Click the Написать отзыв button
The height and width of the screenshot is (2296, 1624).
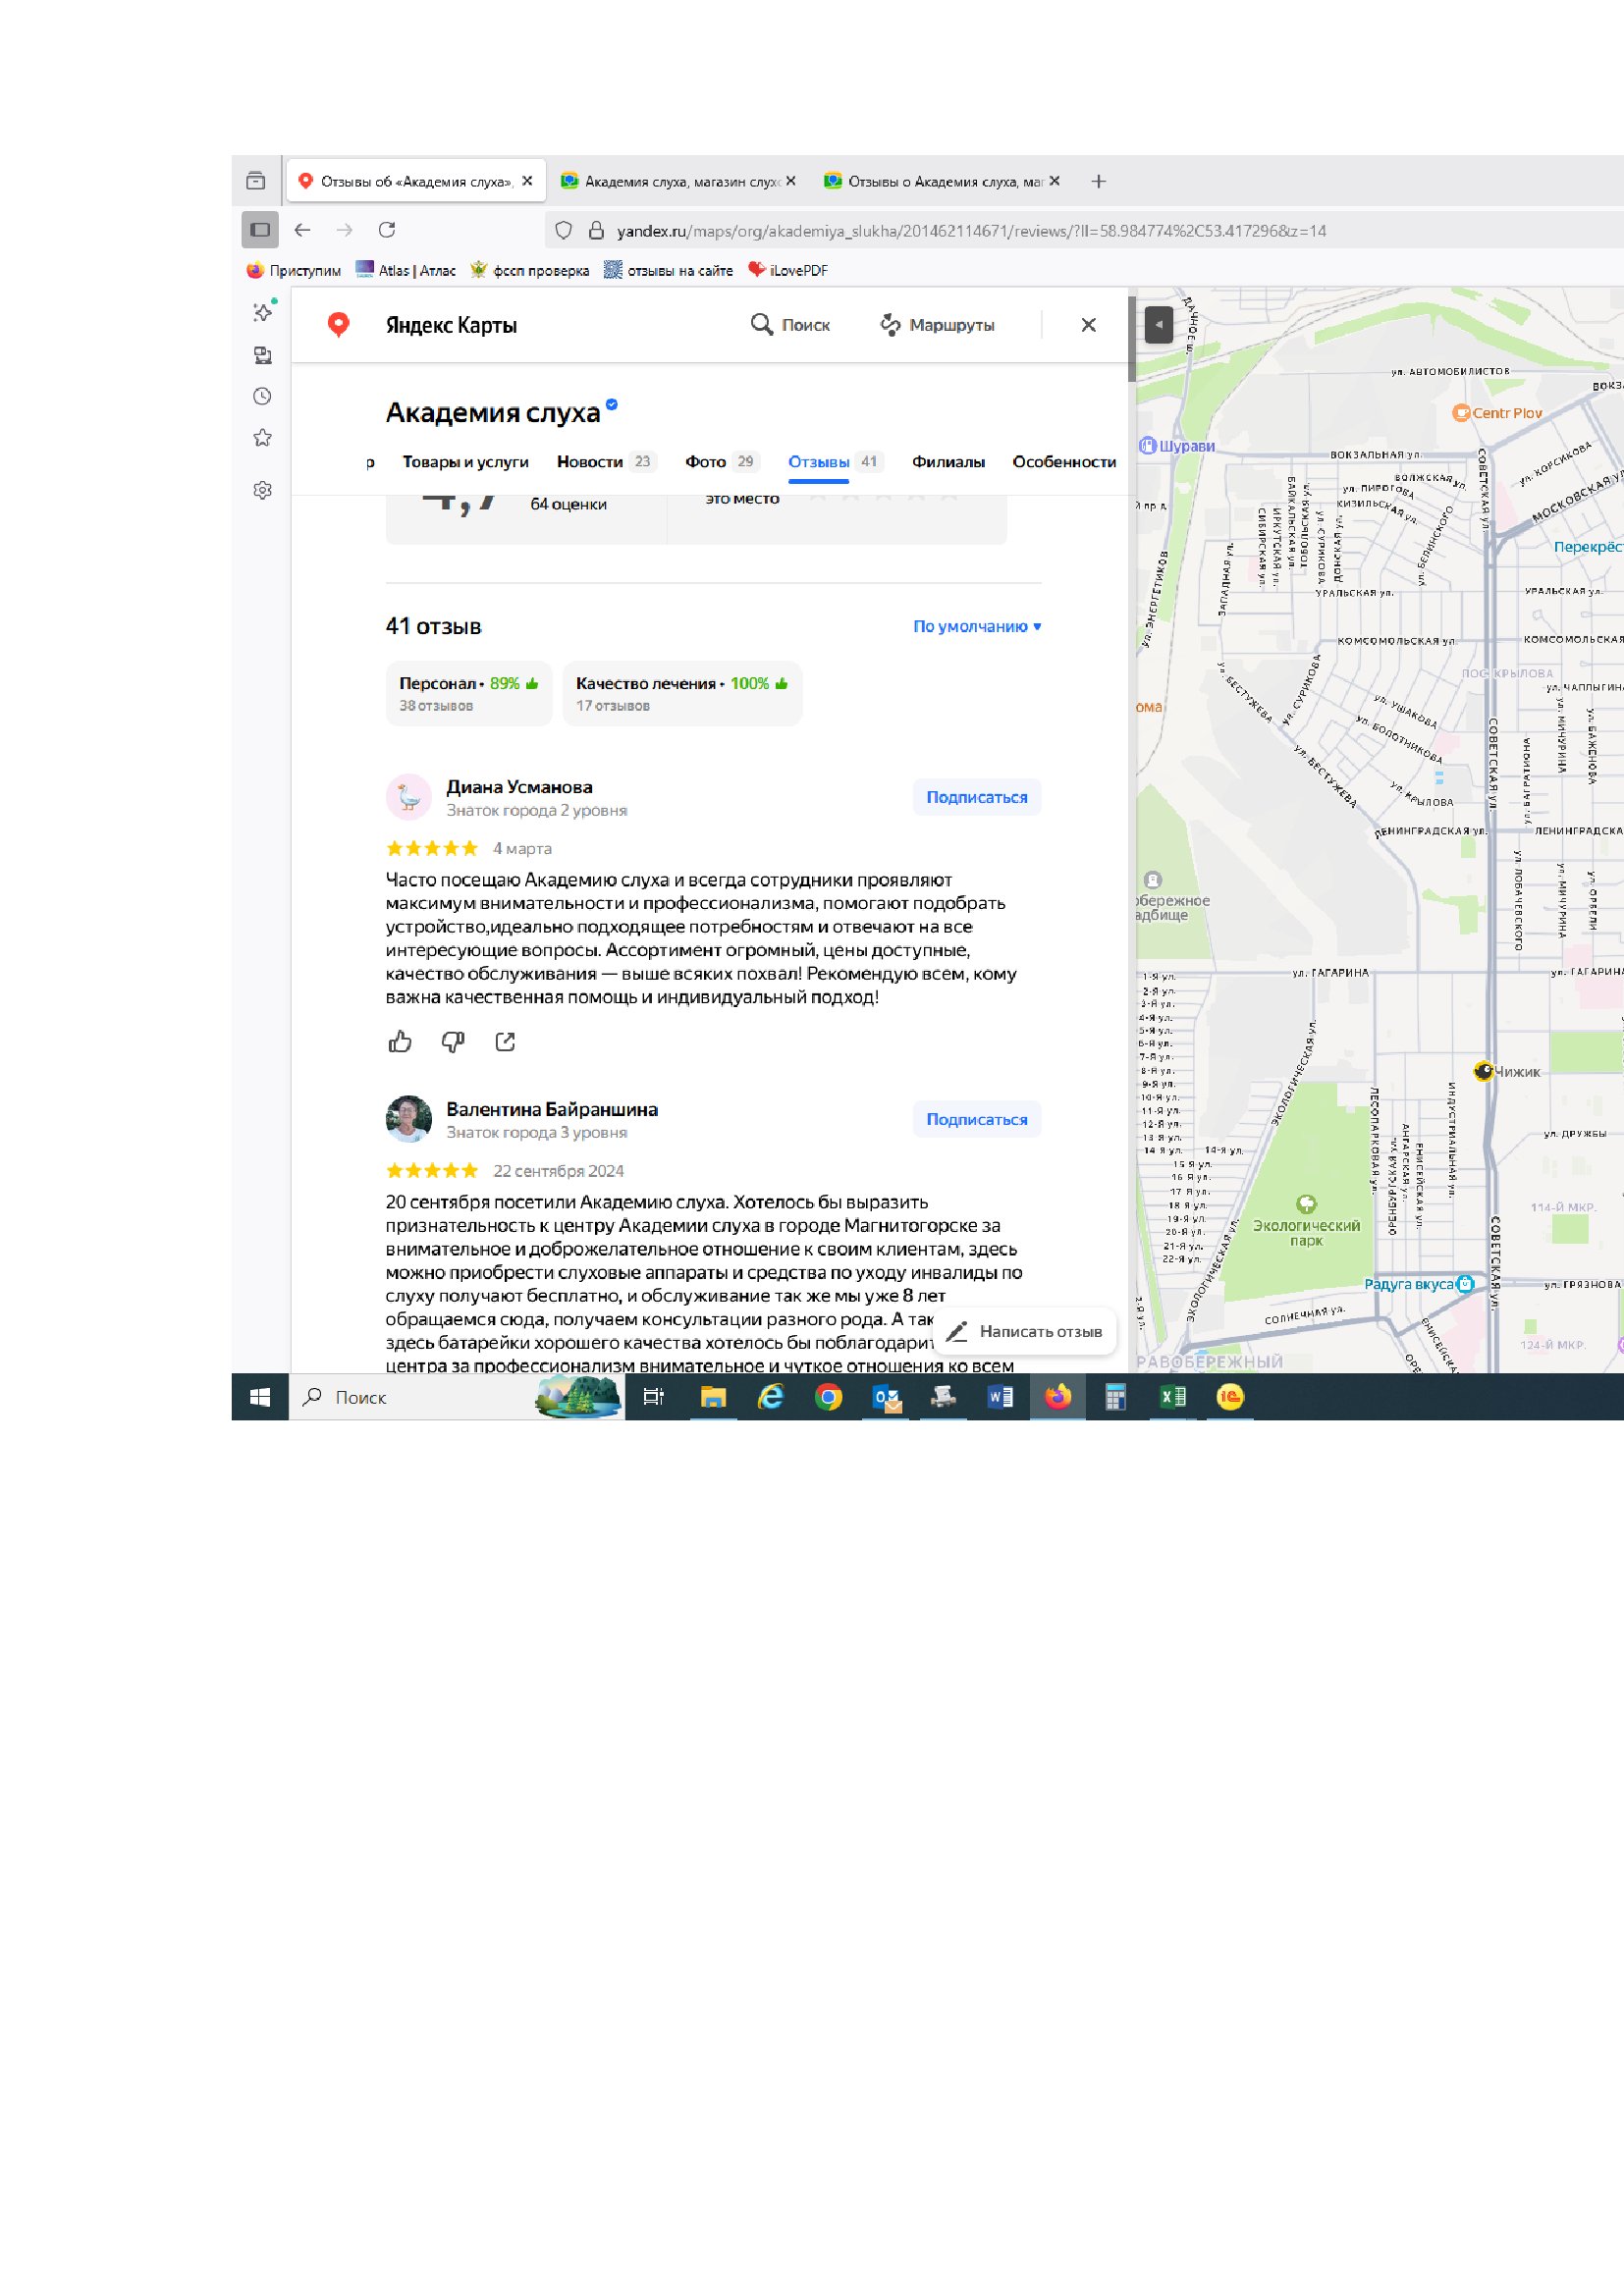pyautogui.click(x=1026, y=1331)
